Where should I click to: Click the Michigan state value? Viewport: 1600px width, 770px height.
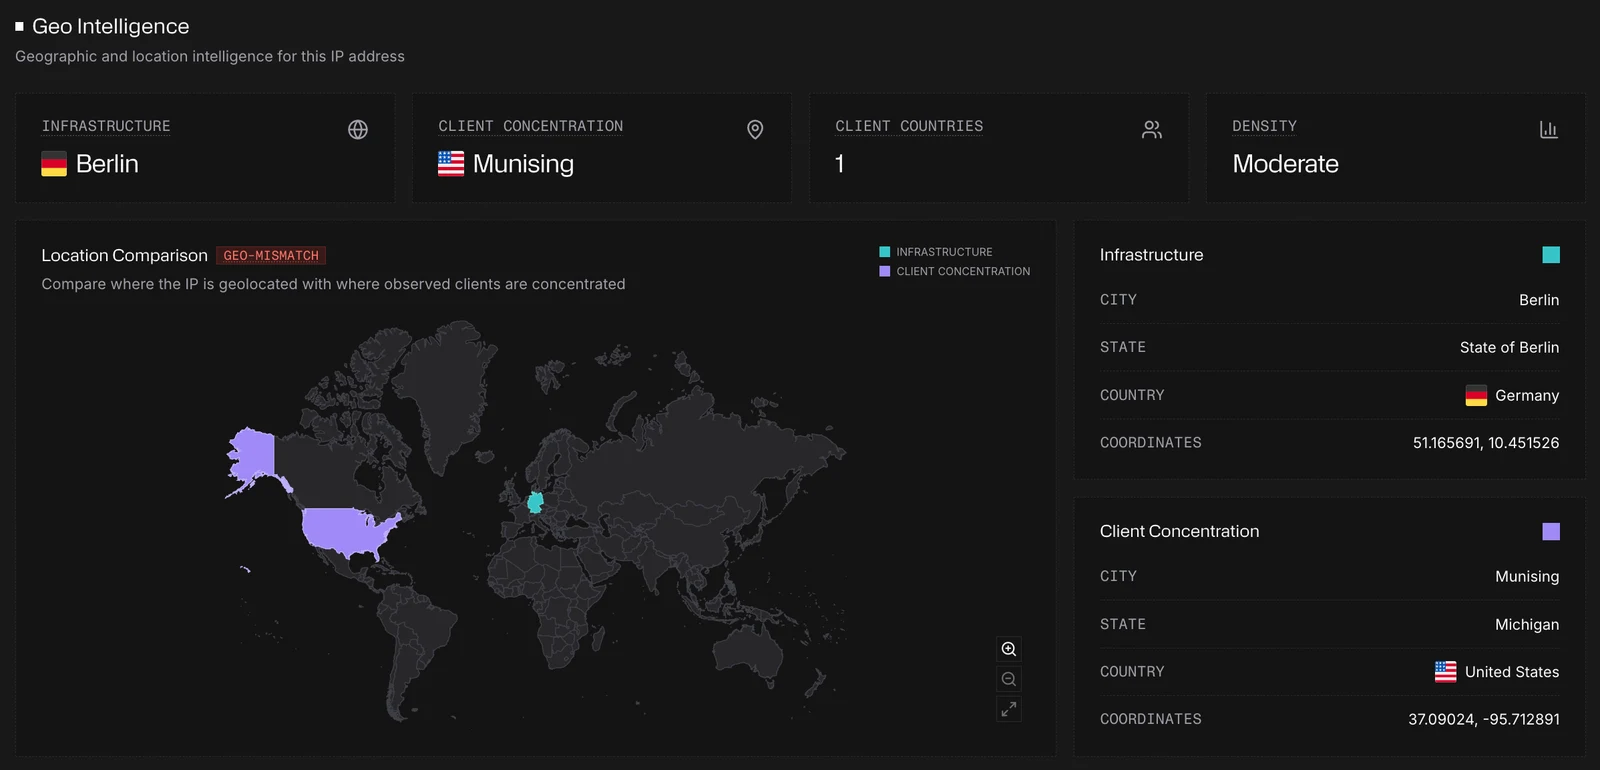pos(1527,625)
